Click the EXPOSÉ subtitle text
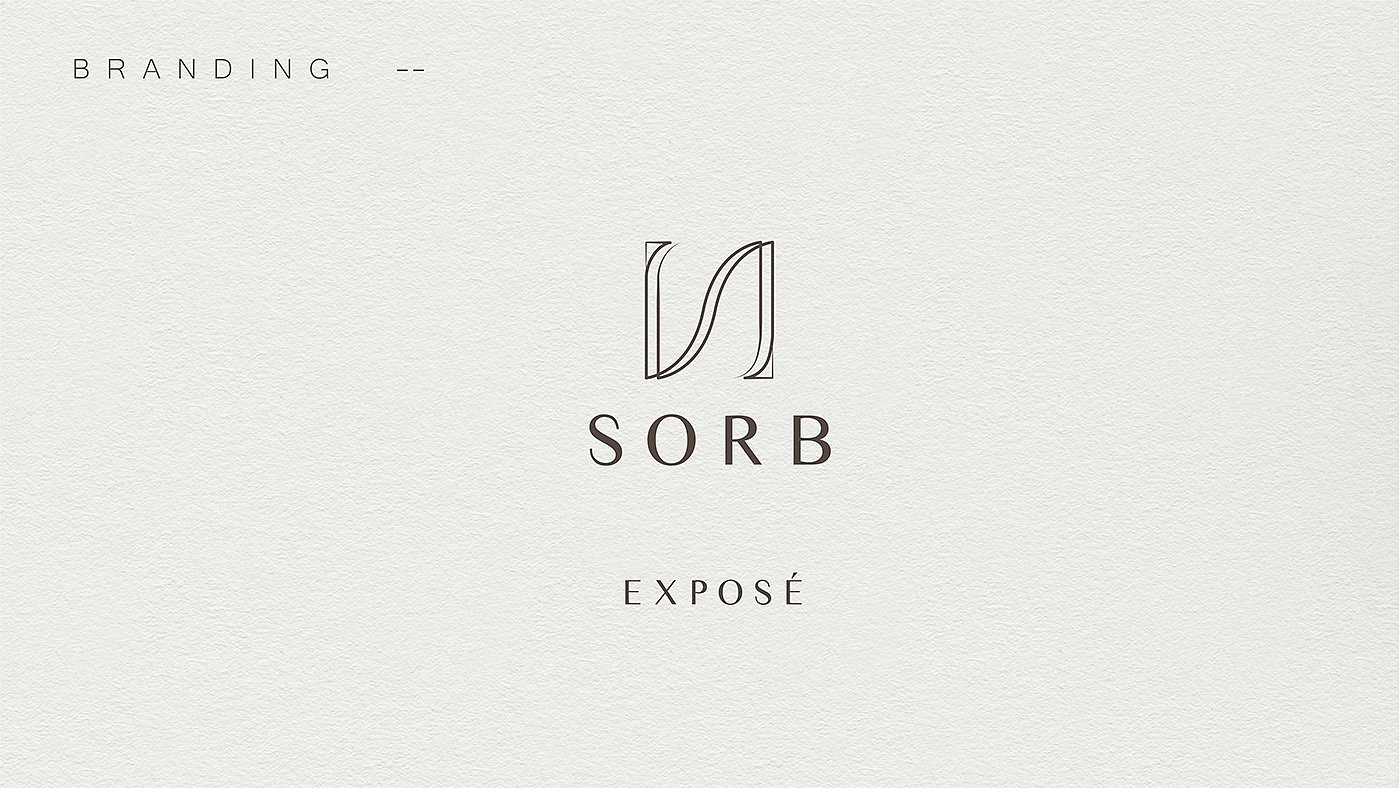The width and height of the screenshot is (1400, 788). tap(713, 590)
